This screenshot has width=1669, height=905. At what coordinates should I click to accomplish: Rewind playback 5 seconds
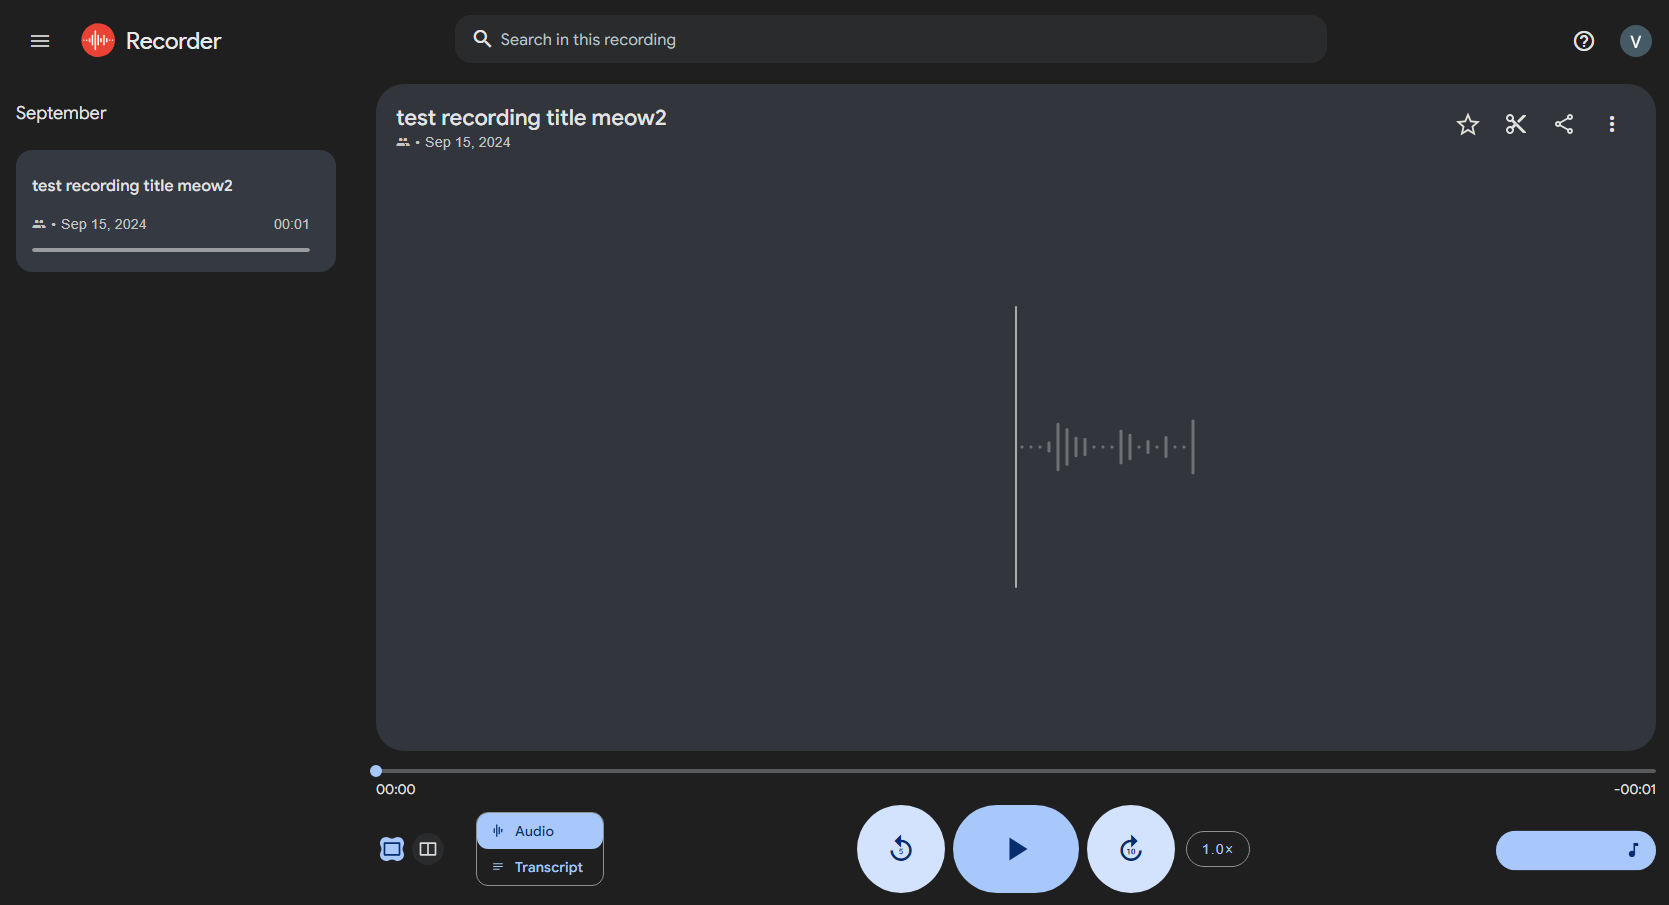[x=900, y=849]
